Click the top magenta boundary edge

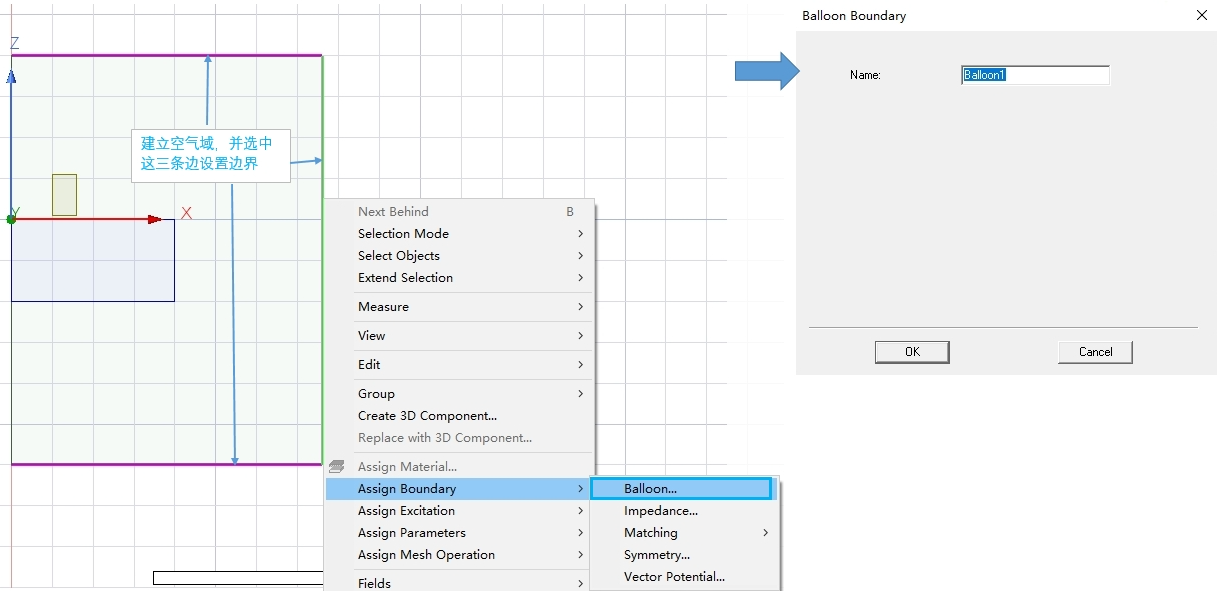coord(166,56)
